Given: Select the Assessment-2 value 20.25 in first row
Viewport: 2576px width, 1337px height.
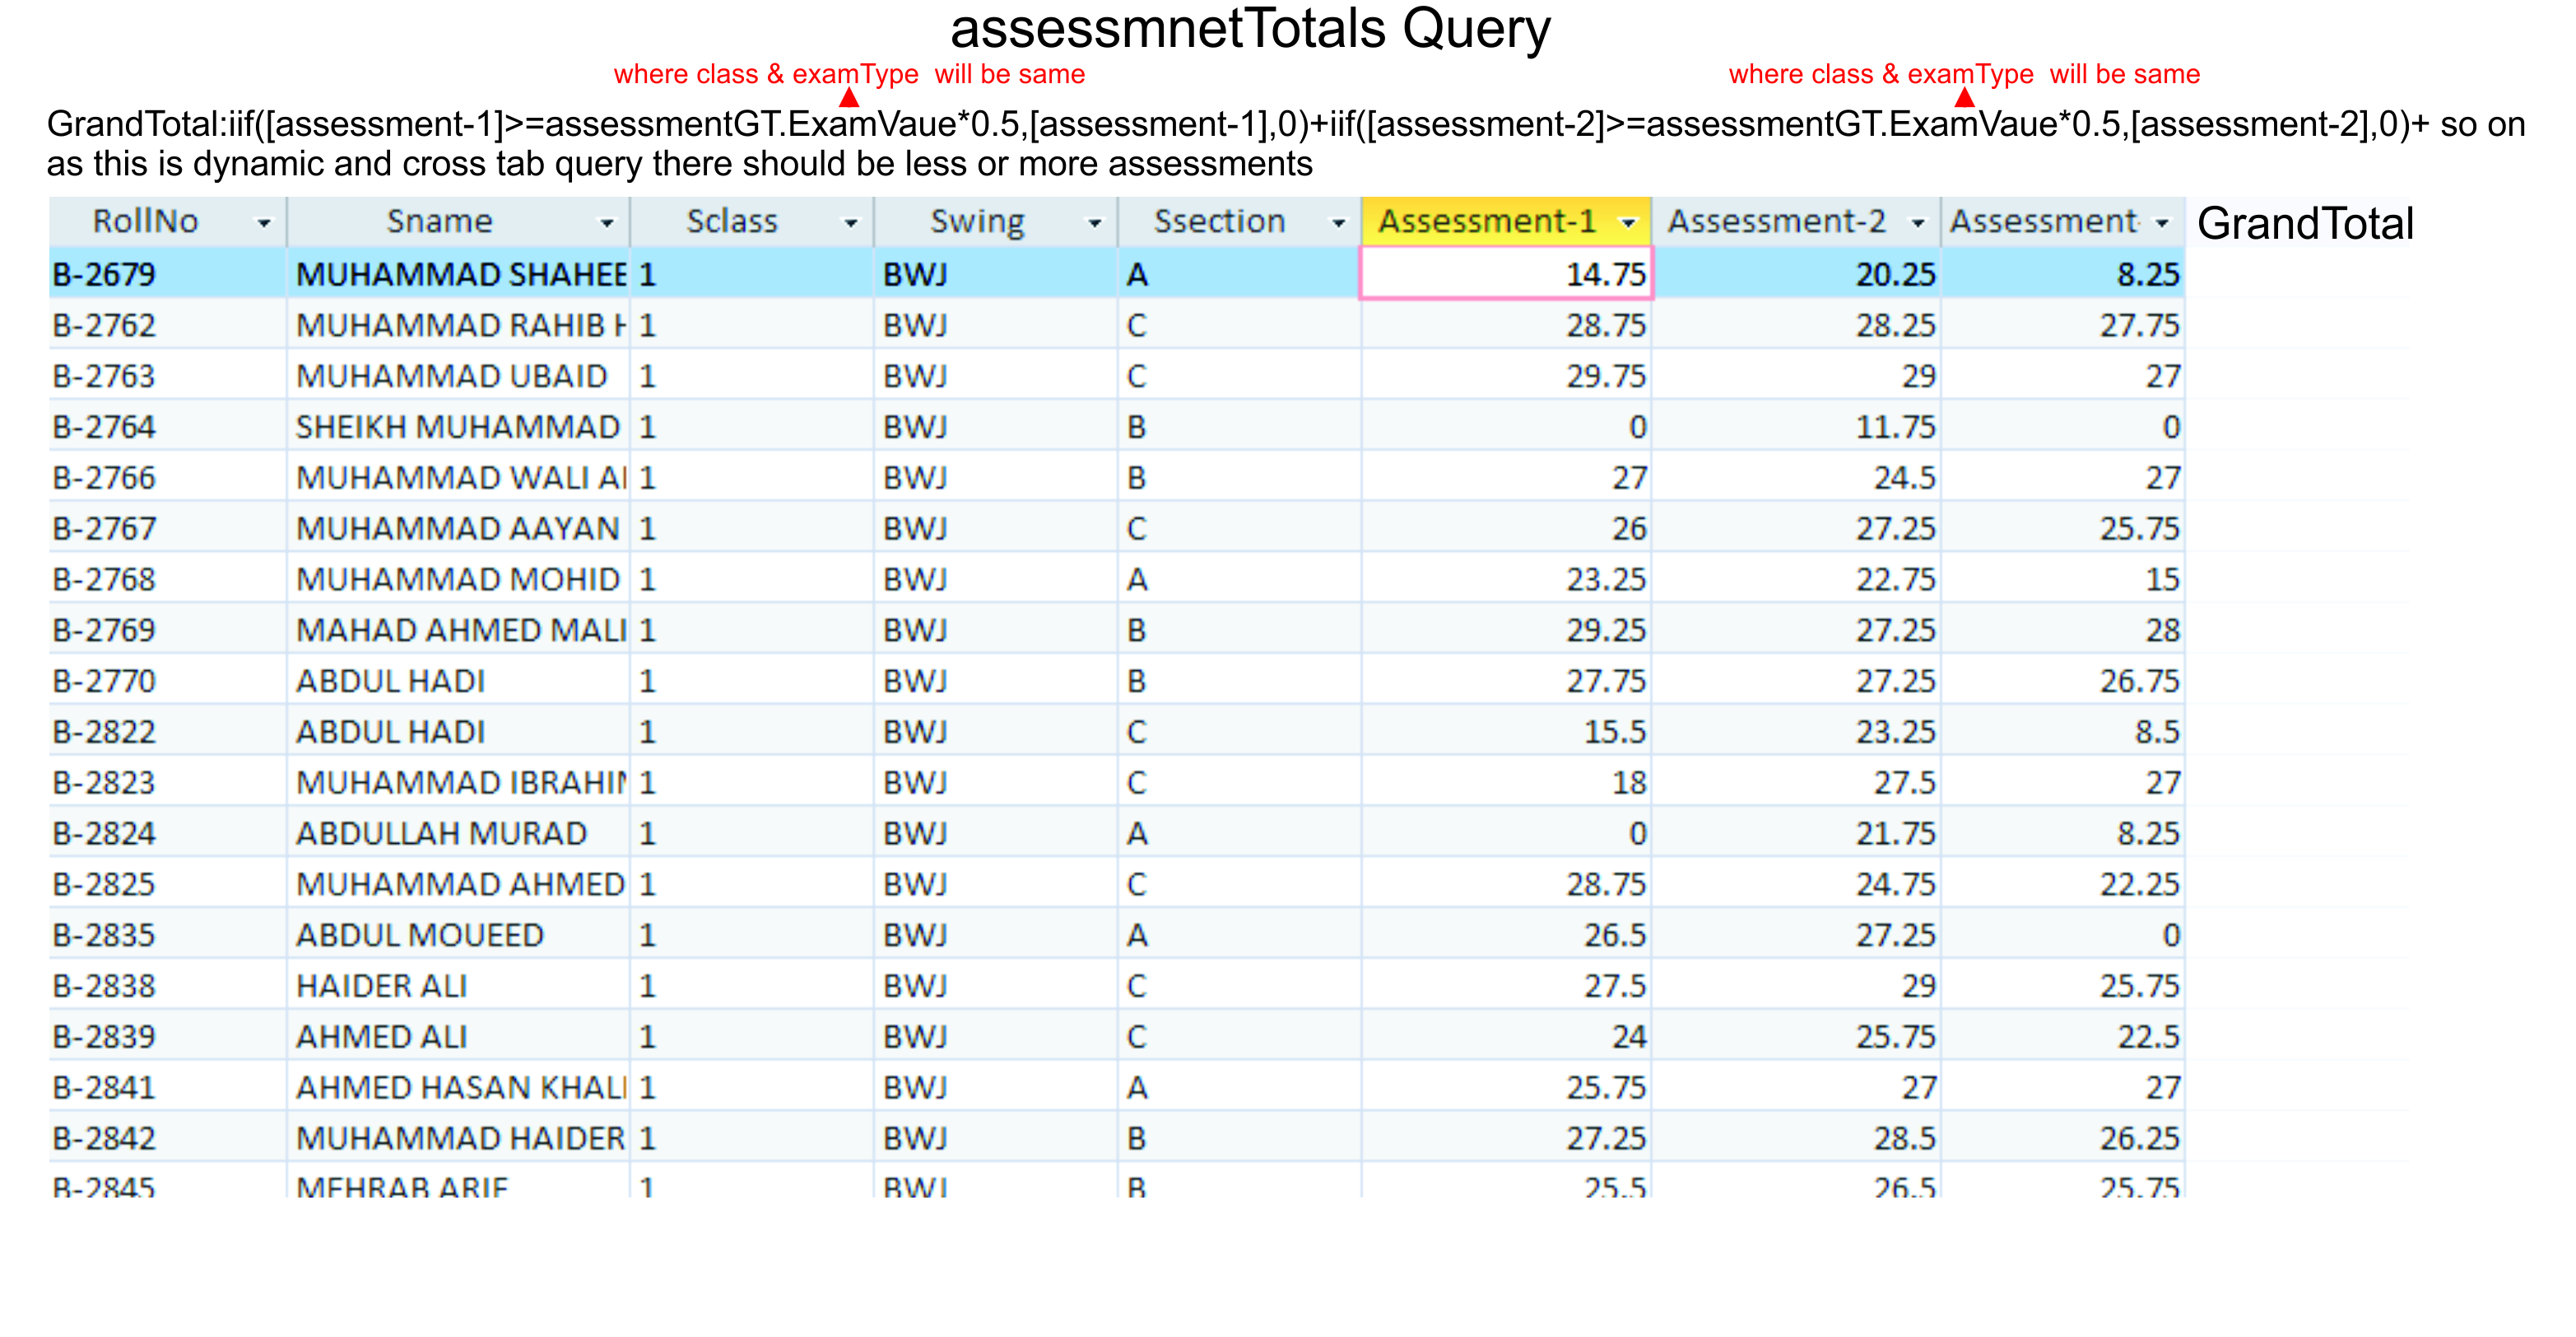Looking at the screenshot, I should 1895,274.
